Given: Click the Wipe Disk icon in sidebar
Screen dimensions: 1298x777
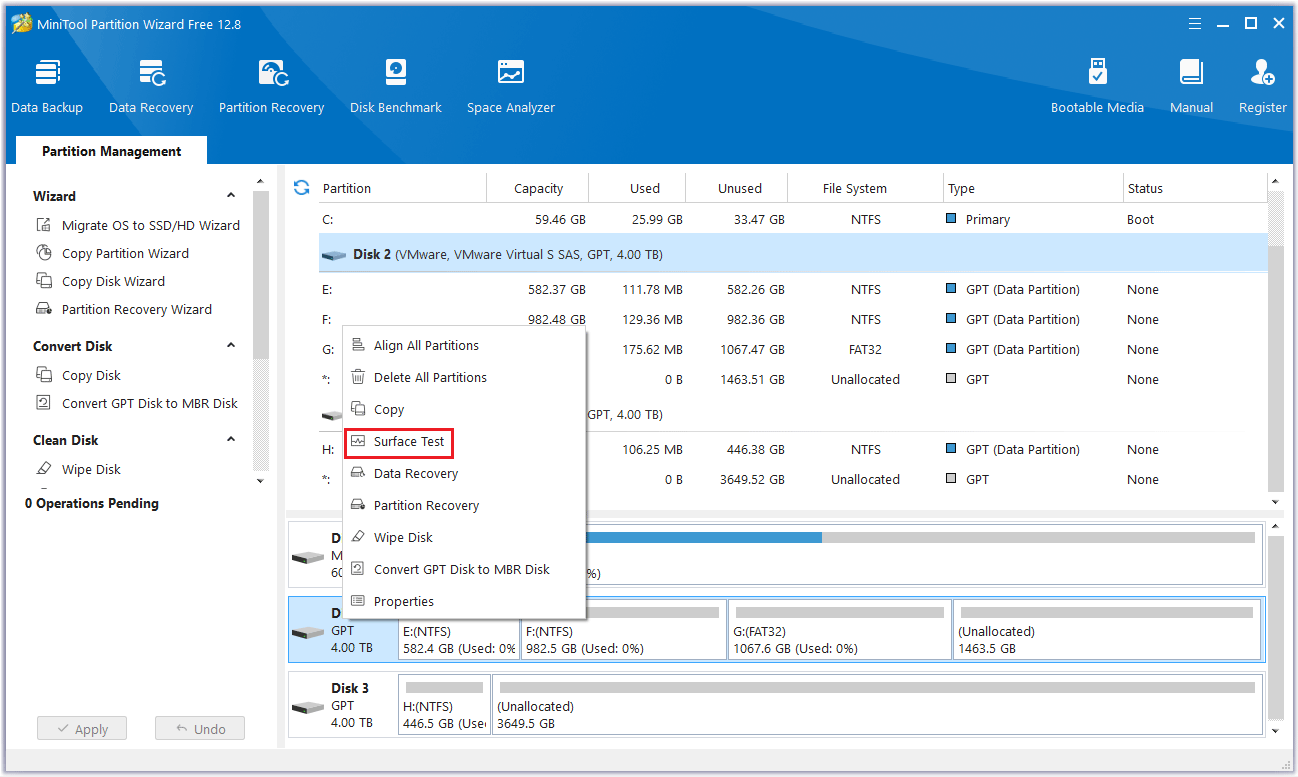Looking at the screenshot, I should (44, 469).
